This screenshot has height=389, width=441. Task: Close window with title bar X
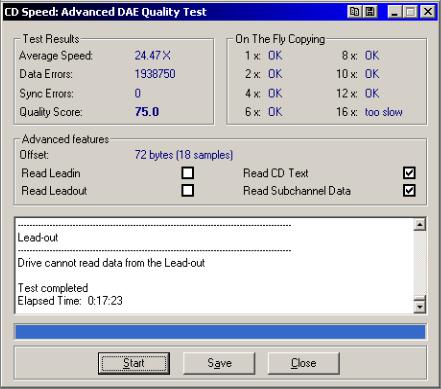point(428,12)
